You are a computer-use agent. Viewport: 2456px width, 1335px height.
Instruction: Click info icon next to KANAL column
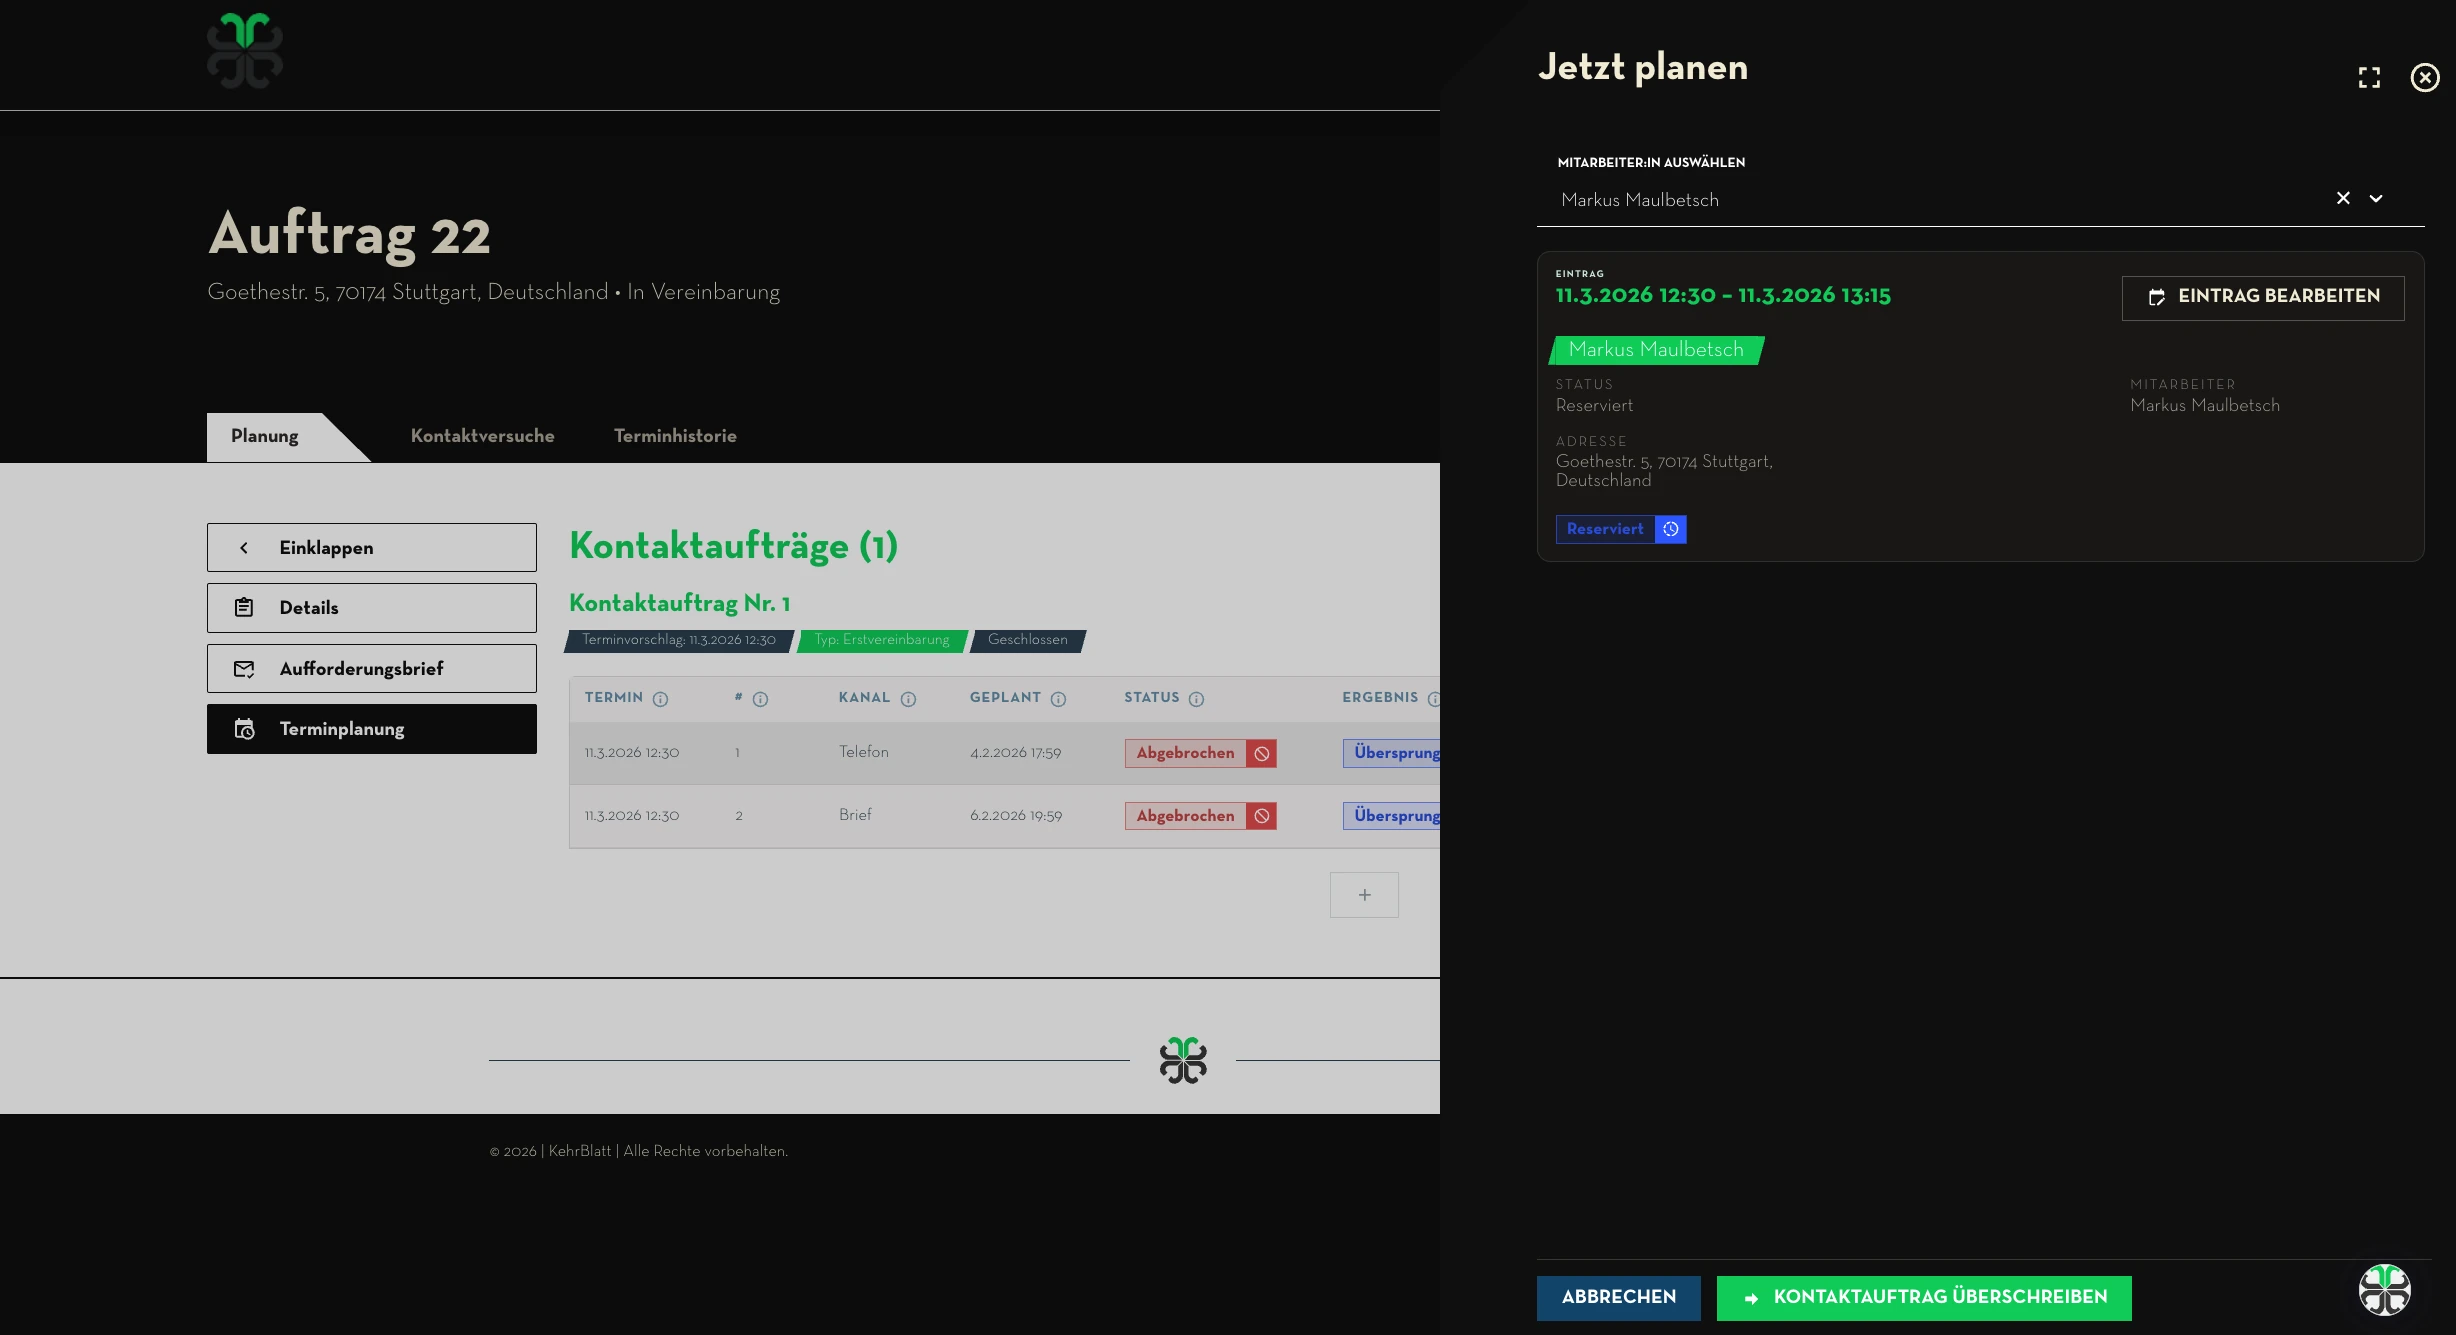pos(908,699)
